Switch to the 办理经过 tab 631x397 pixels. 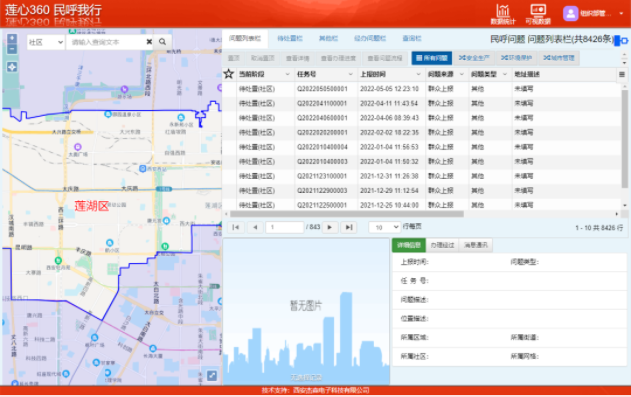442,245
